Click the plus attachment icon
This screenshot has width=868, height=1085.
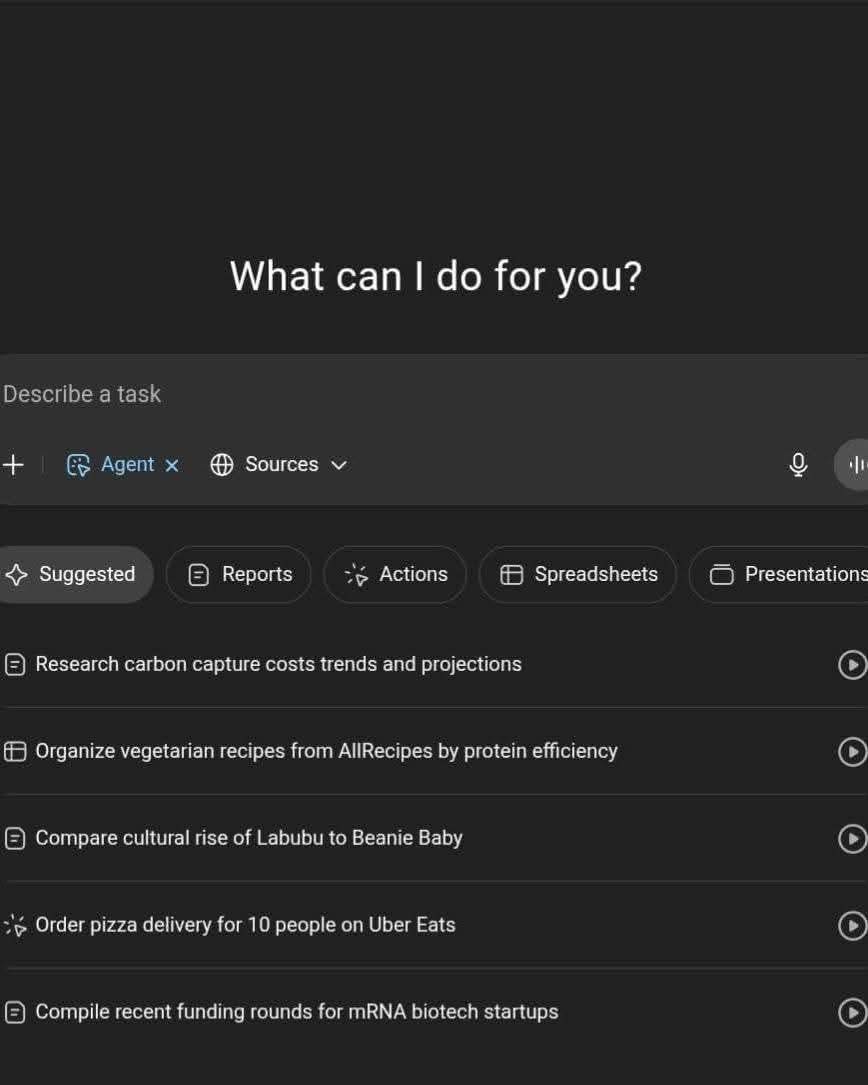(x=13, y=464)
